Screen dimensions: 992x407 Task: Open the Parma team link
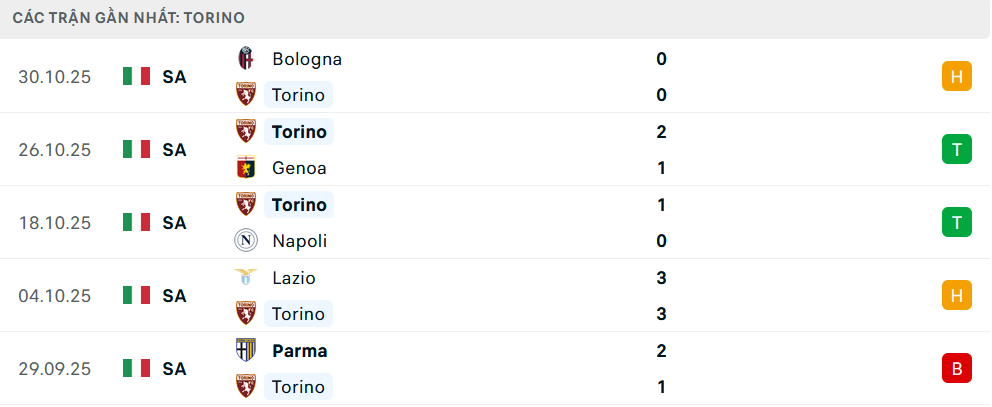pyautogui.click(x=299, y=351)
